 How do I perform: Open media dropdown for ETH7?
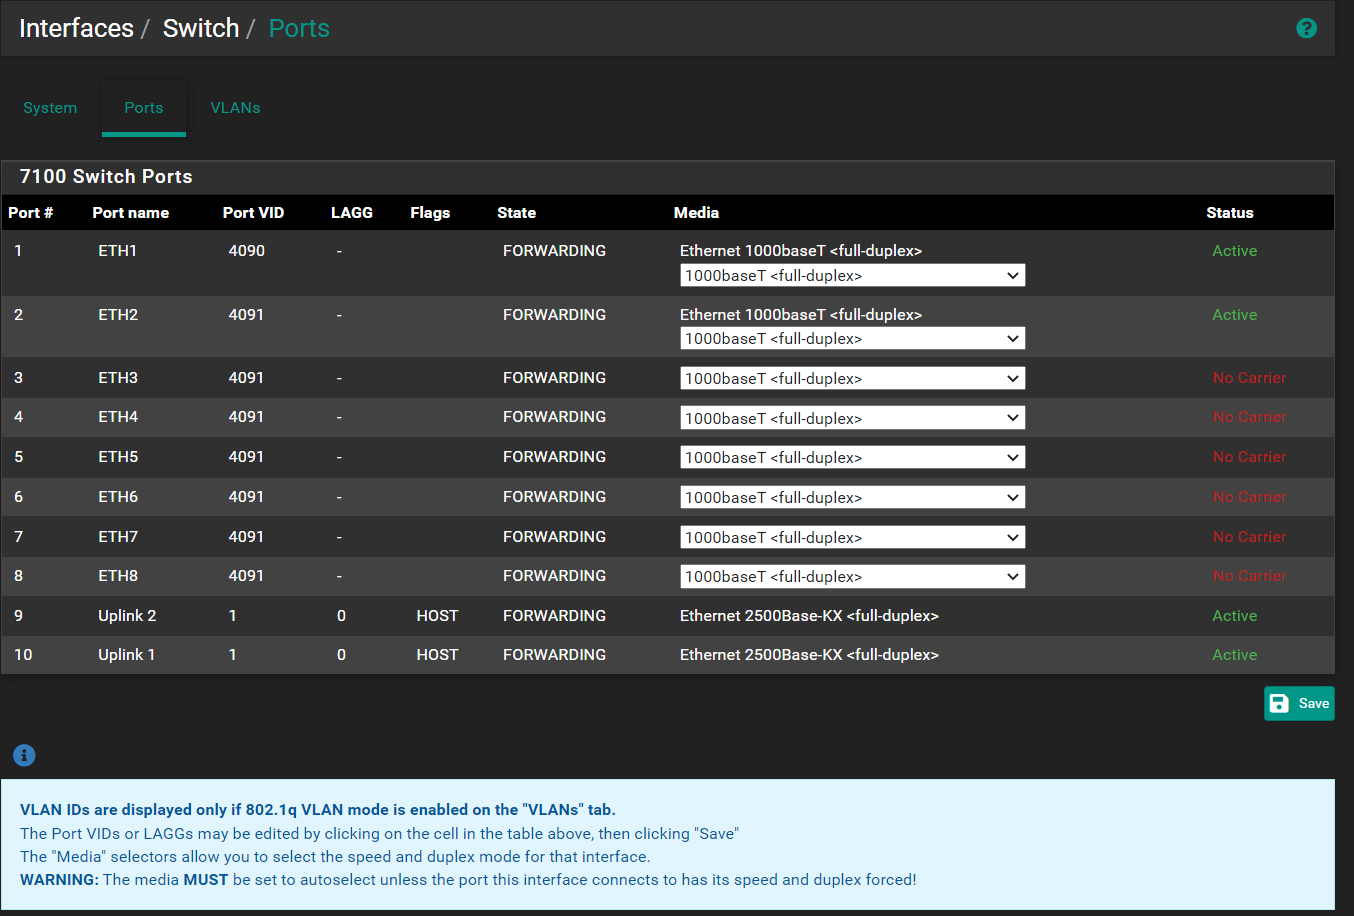[853, 537]
